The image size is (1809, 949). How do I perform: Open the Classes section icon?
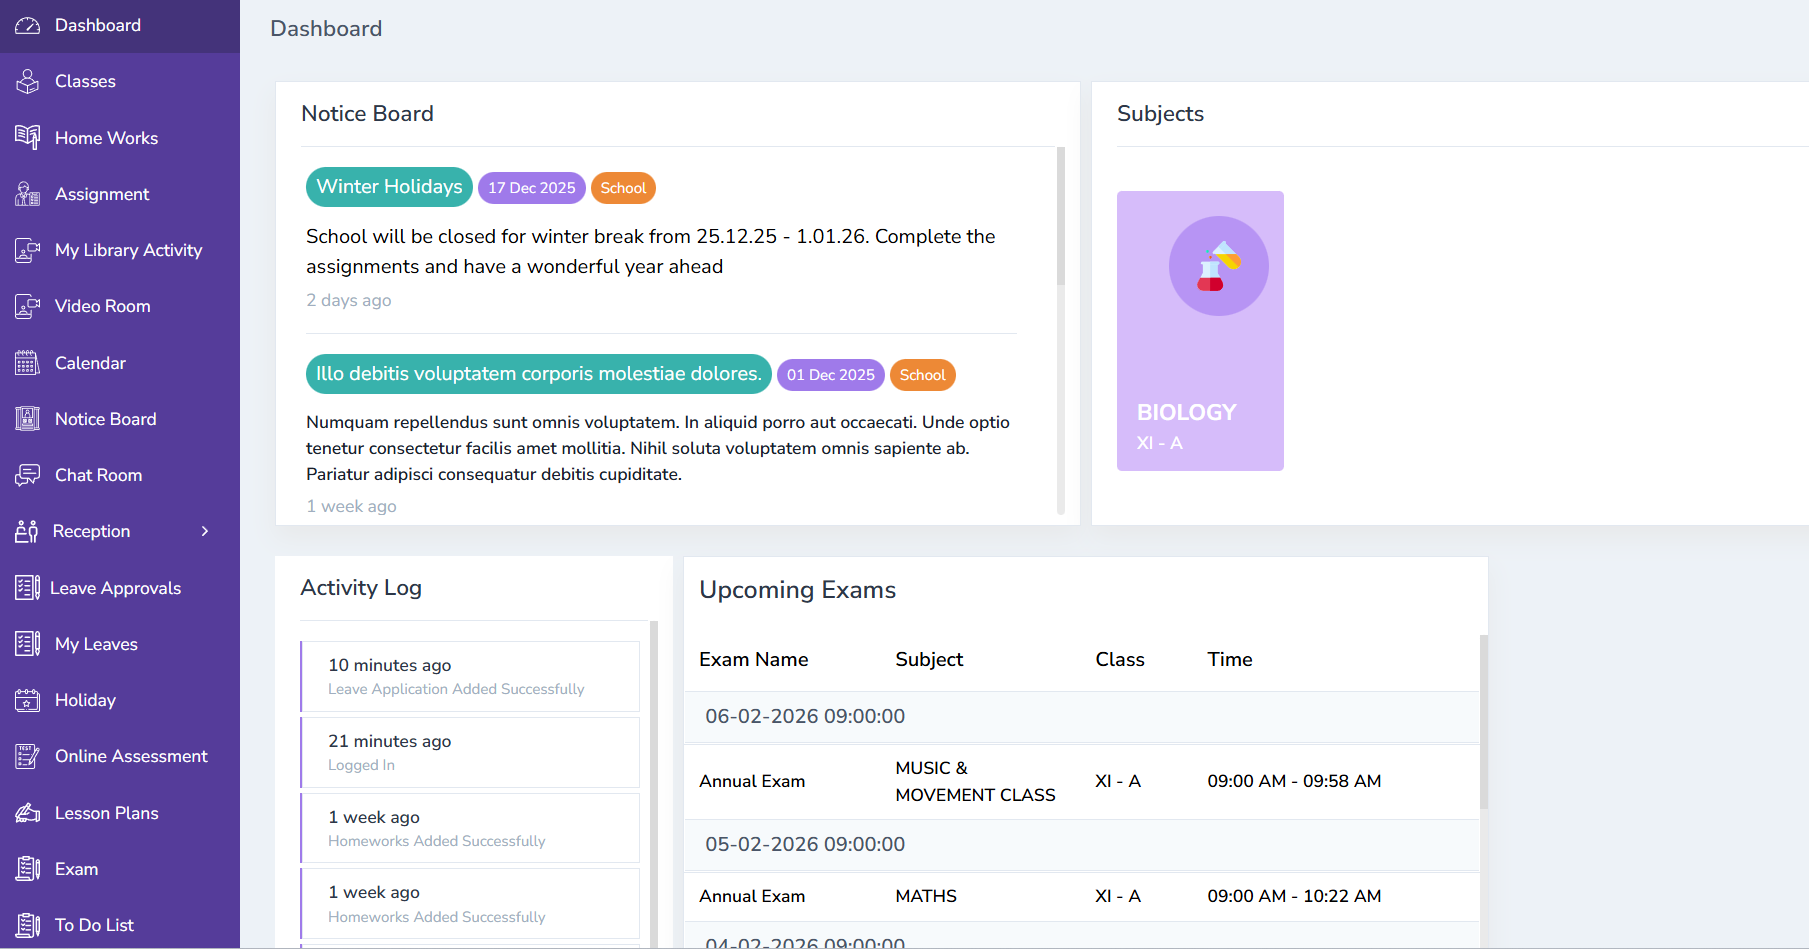click(x=28, y=81)
